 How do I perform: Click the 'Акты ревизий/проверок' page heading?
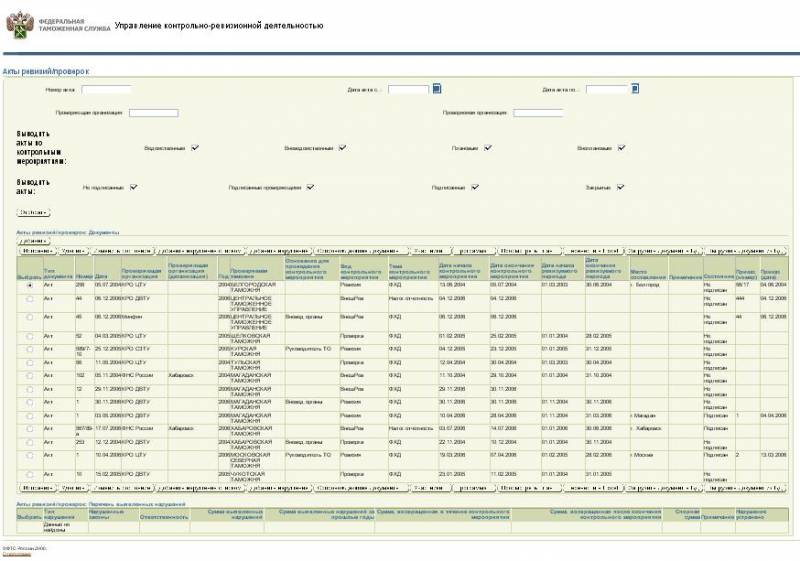point(46,71)
